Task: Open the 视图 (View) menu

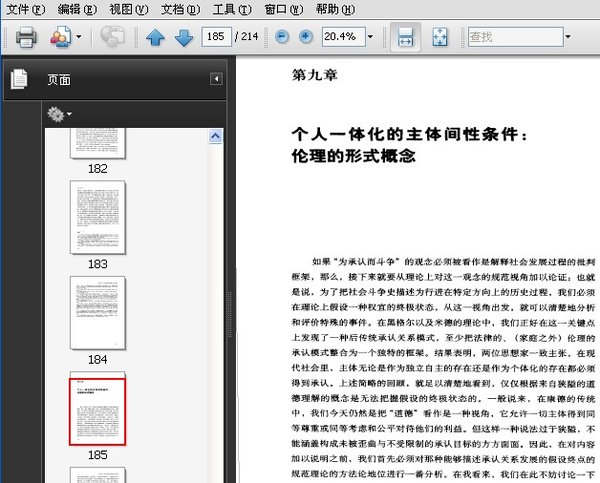Action: click(126, 9)
